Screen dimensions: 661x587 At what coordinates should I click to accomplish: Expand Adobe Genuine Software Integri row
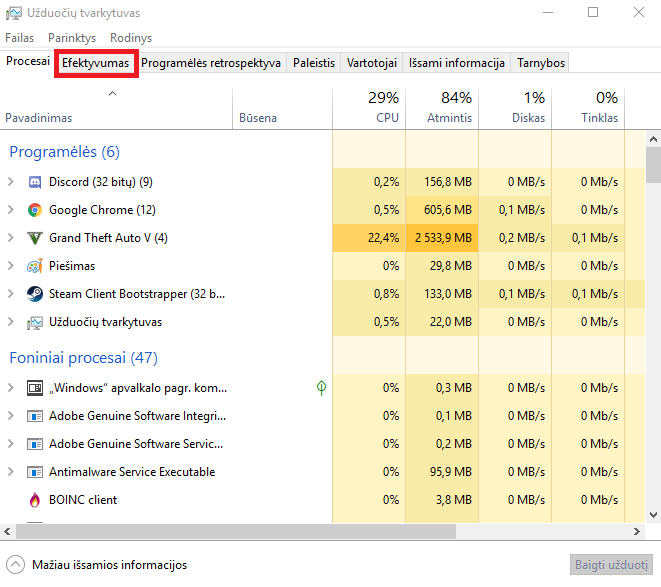click(11, 416)
